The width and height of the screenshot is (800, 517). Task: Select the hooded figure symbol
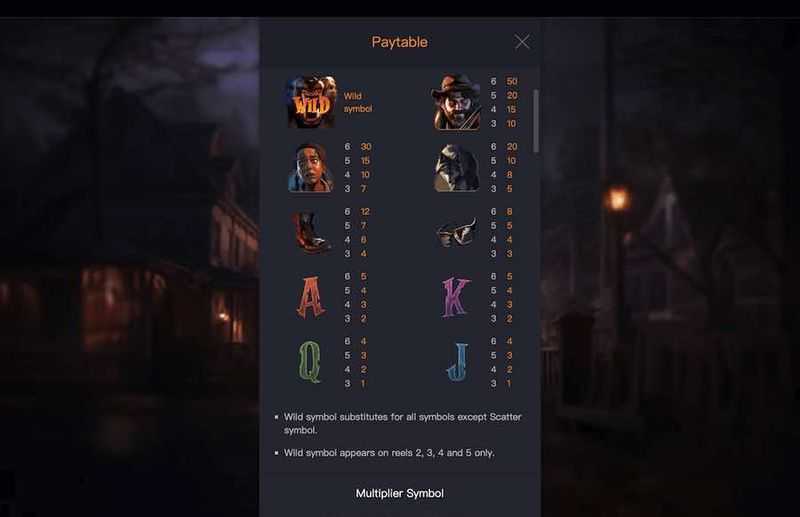457,167
